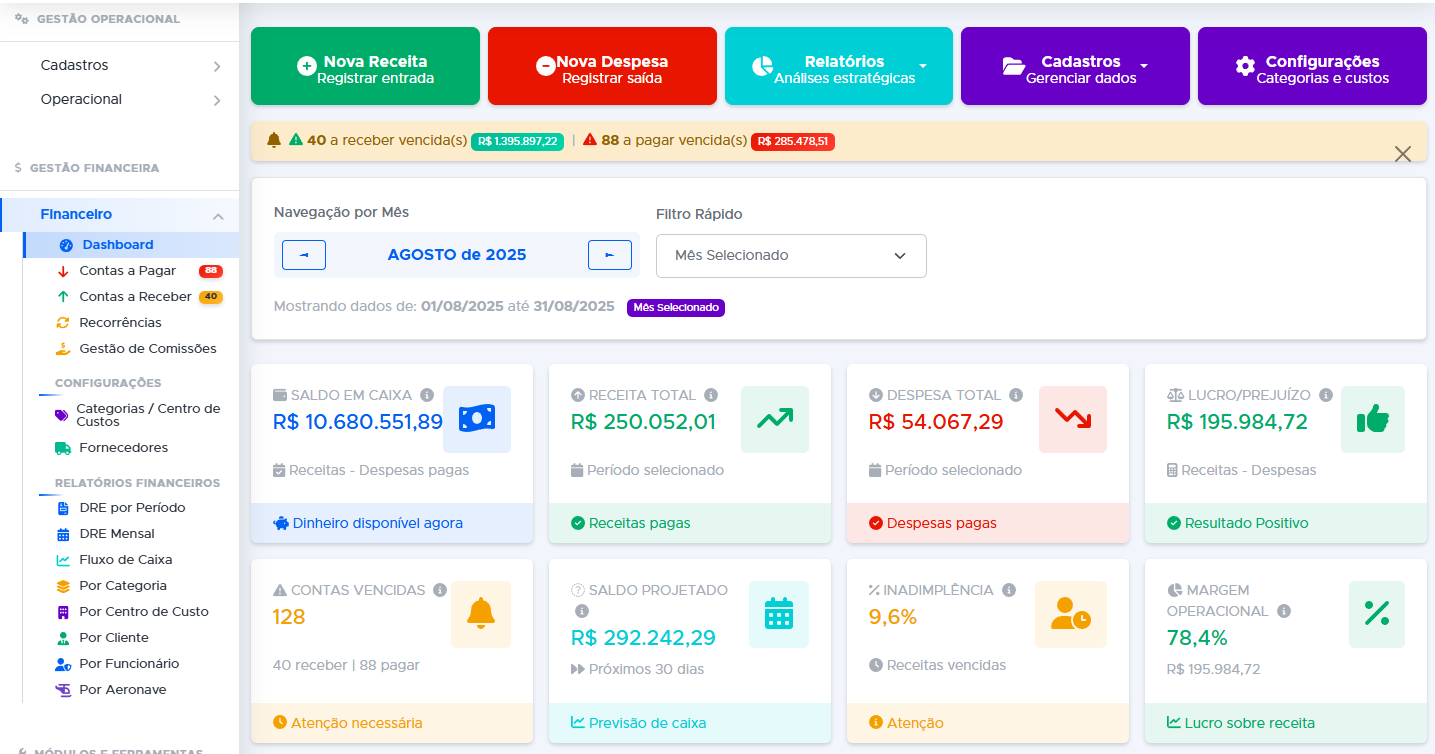Click the Nova Receita button
Screen dimensions: 1435x754
[365, 66]
